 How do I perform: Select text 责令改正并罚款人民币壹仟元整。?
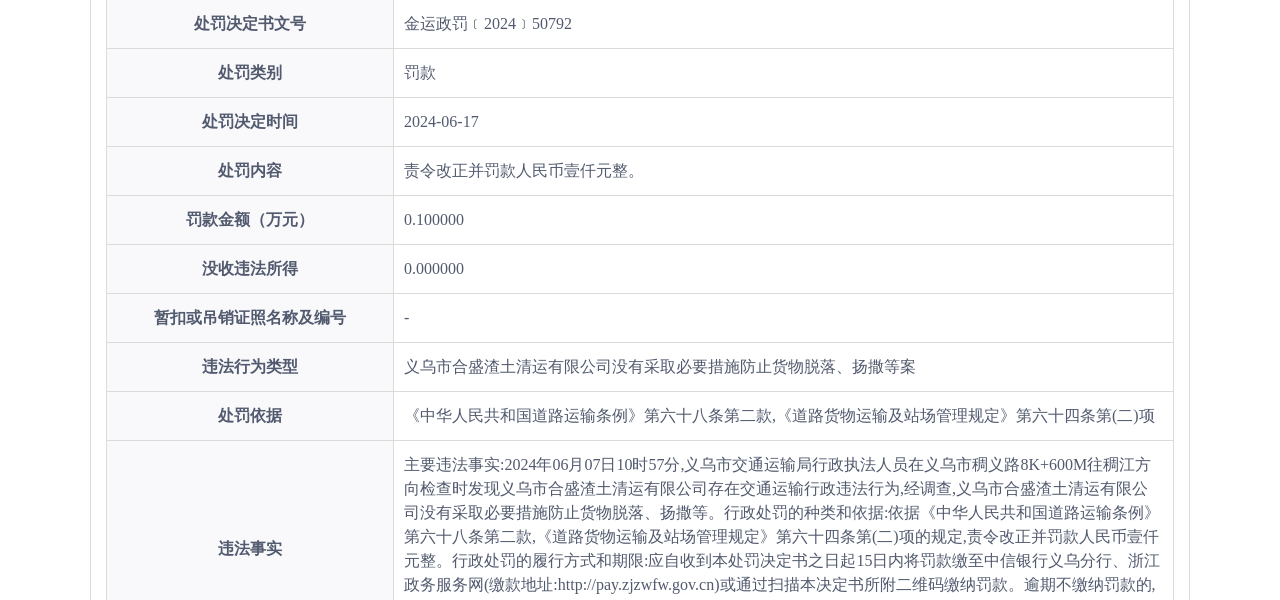coord(524,171)
